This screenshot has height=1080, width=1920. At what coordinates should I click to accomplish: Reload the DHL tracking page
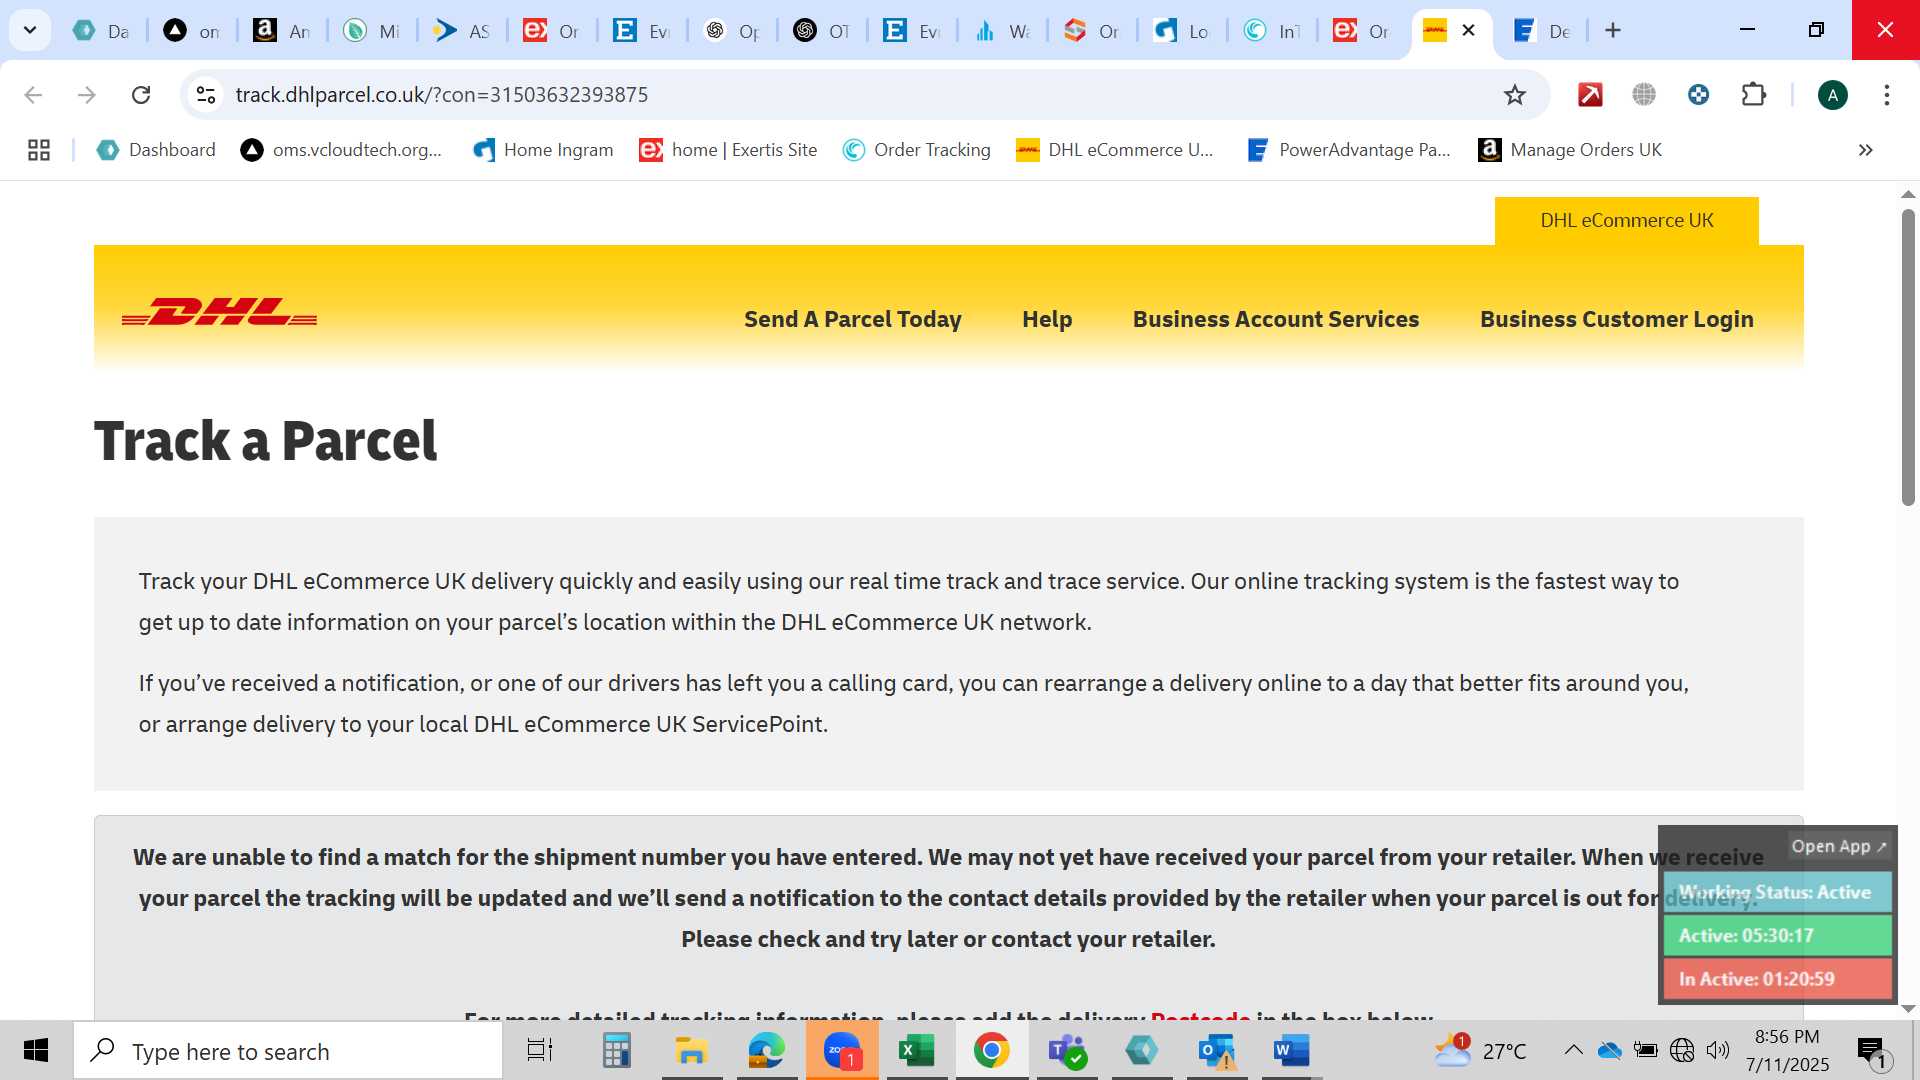141,94
